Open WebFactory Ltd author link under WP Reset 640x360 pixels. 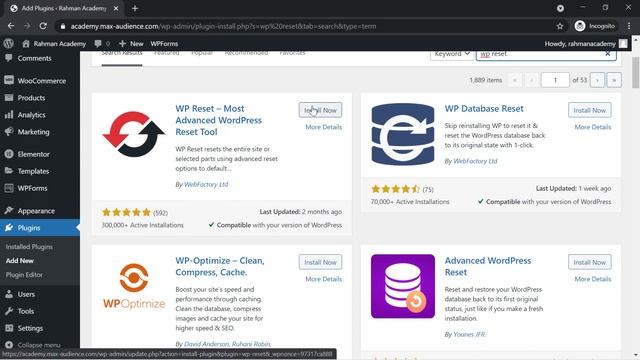pyautogui.click(x=206, y=184)
